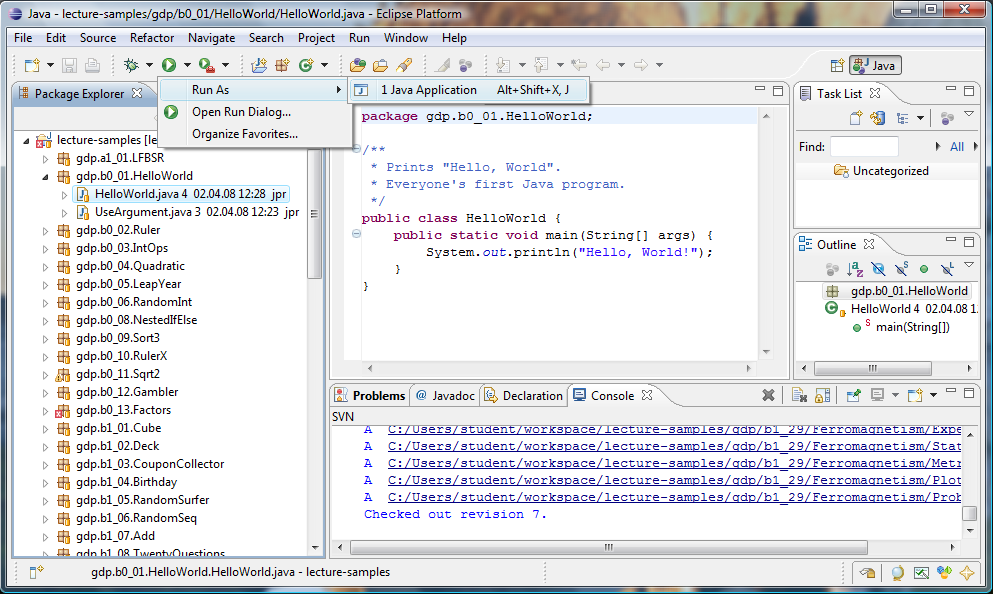Screen dimensions: 993x594
Task: Toggle Scroll Lock in Console toolbar
Action: pyautogui.click(x=823, y=395)
